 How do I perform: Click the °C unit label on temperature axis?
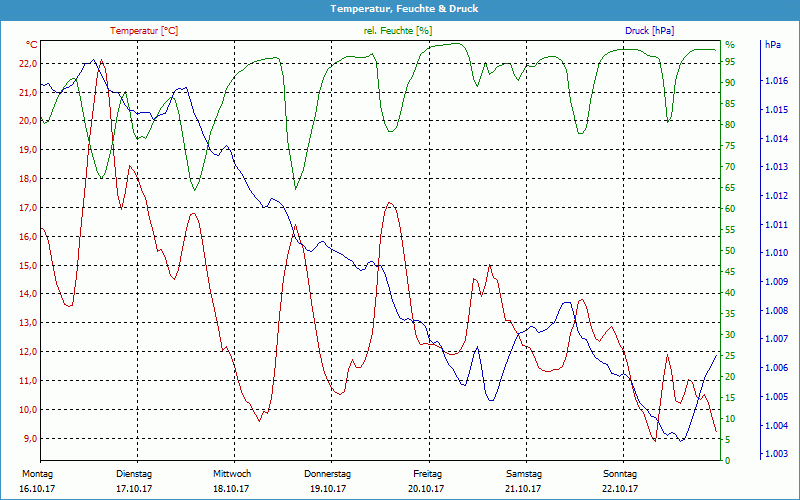[32, 45]
